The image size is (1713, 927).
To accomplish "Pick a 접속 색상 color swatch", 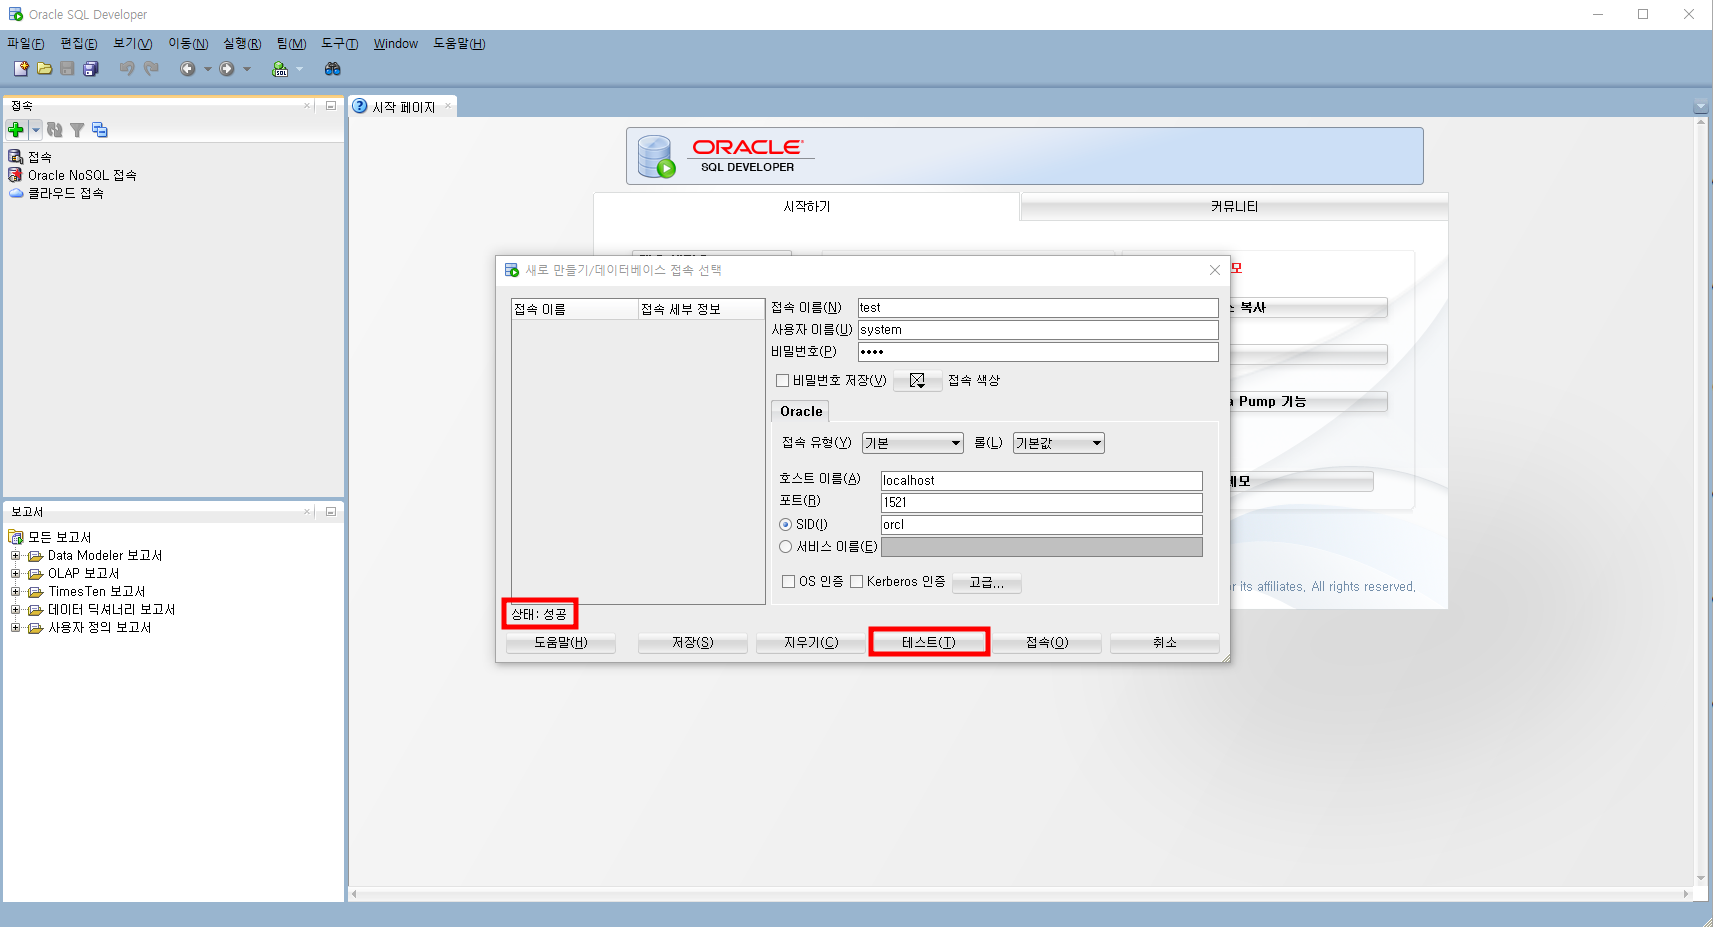I will coord(917,380).
